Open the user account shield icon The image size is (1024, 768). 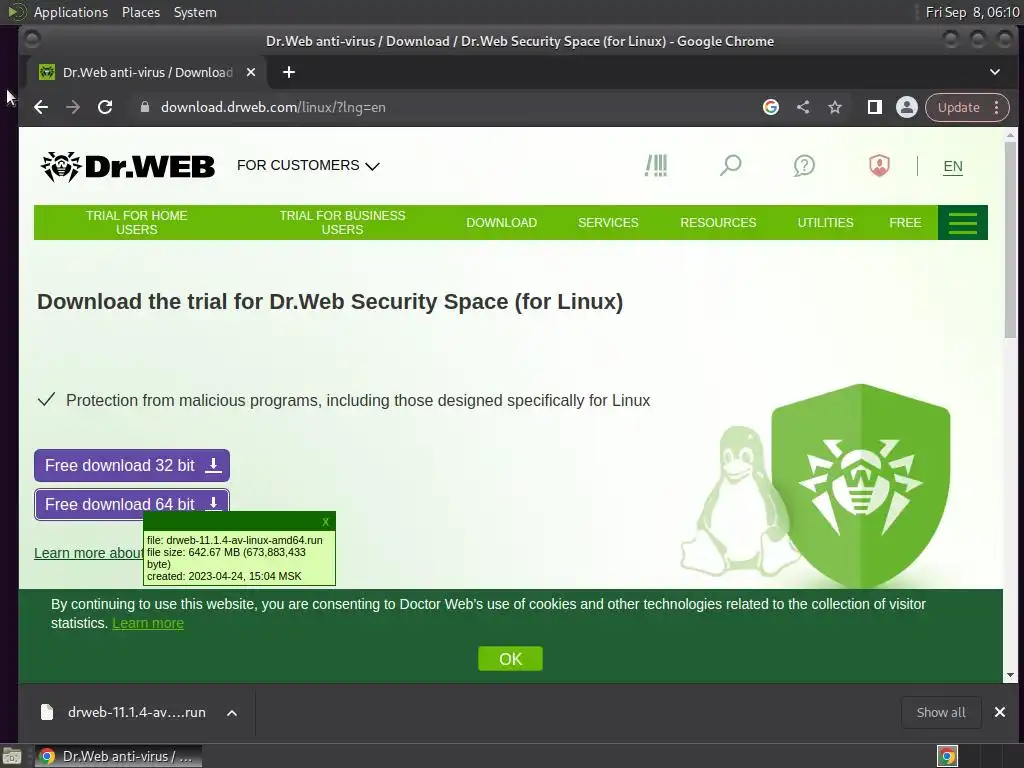pos(879,165)
